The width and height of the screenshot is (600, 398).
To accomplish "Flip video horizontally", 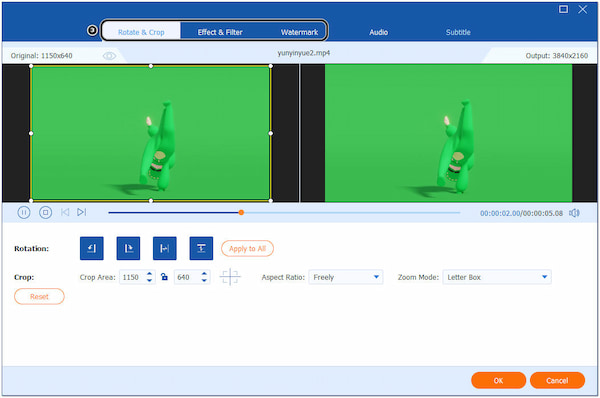I will pyautogui.click(x=165, y=248).
